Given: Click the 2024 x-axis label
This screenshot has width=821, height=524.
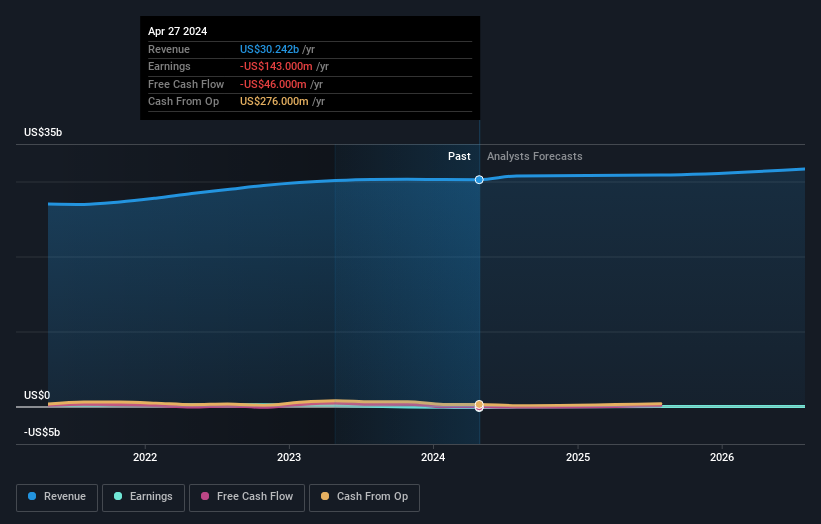Looking at the screenshot, I should click(433, 457).
